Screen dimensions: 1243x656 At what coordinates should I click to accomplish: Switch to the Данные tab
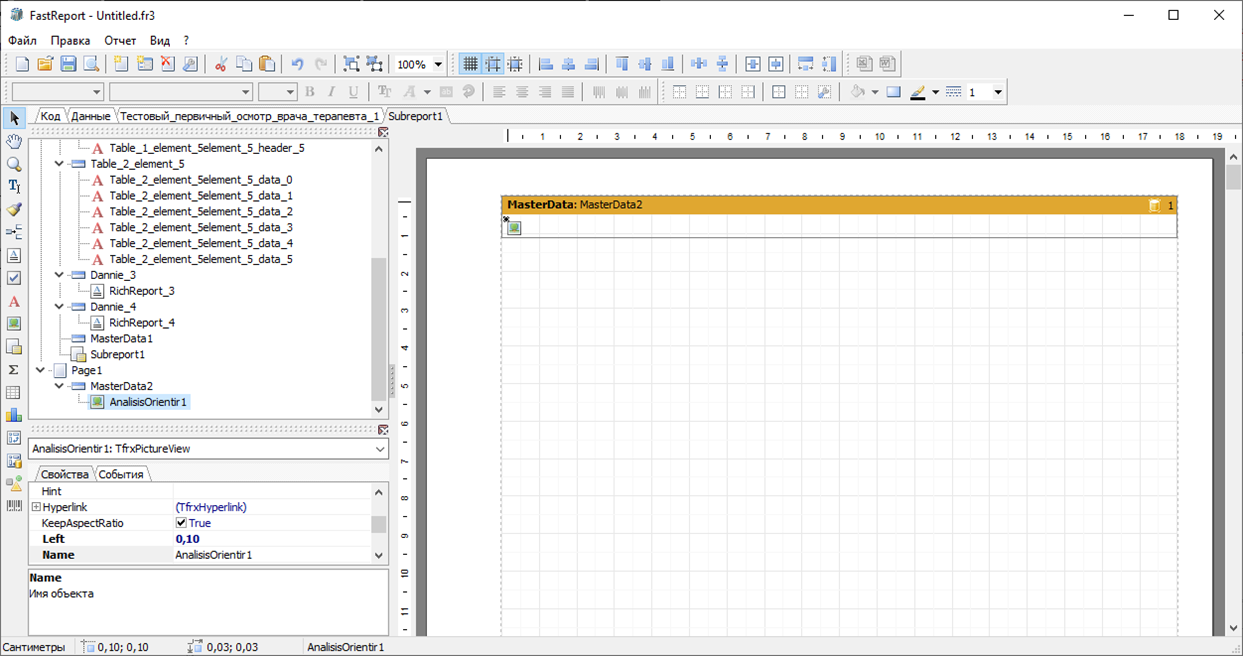90,116
